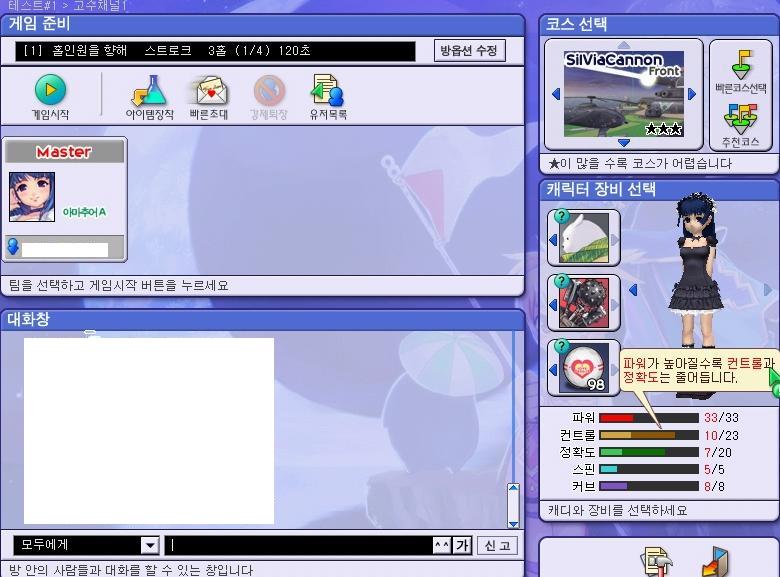
Task: Select the heart ball slot marked 98
Action: click(584, 368)
